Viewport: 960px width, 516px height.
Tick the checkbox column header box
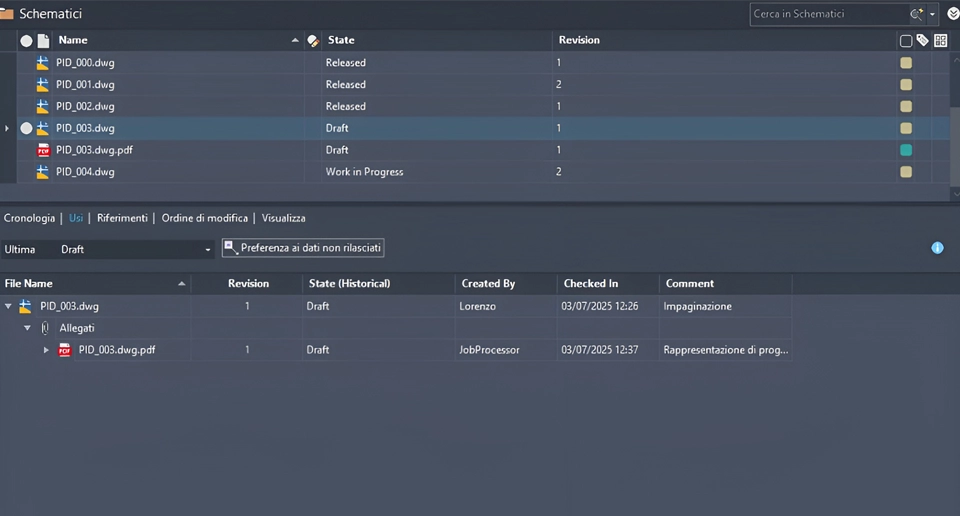pyautogui.click(x=906, y=41)
